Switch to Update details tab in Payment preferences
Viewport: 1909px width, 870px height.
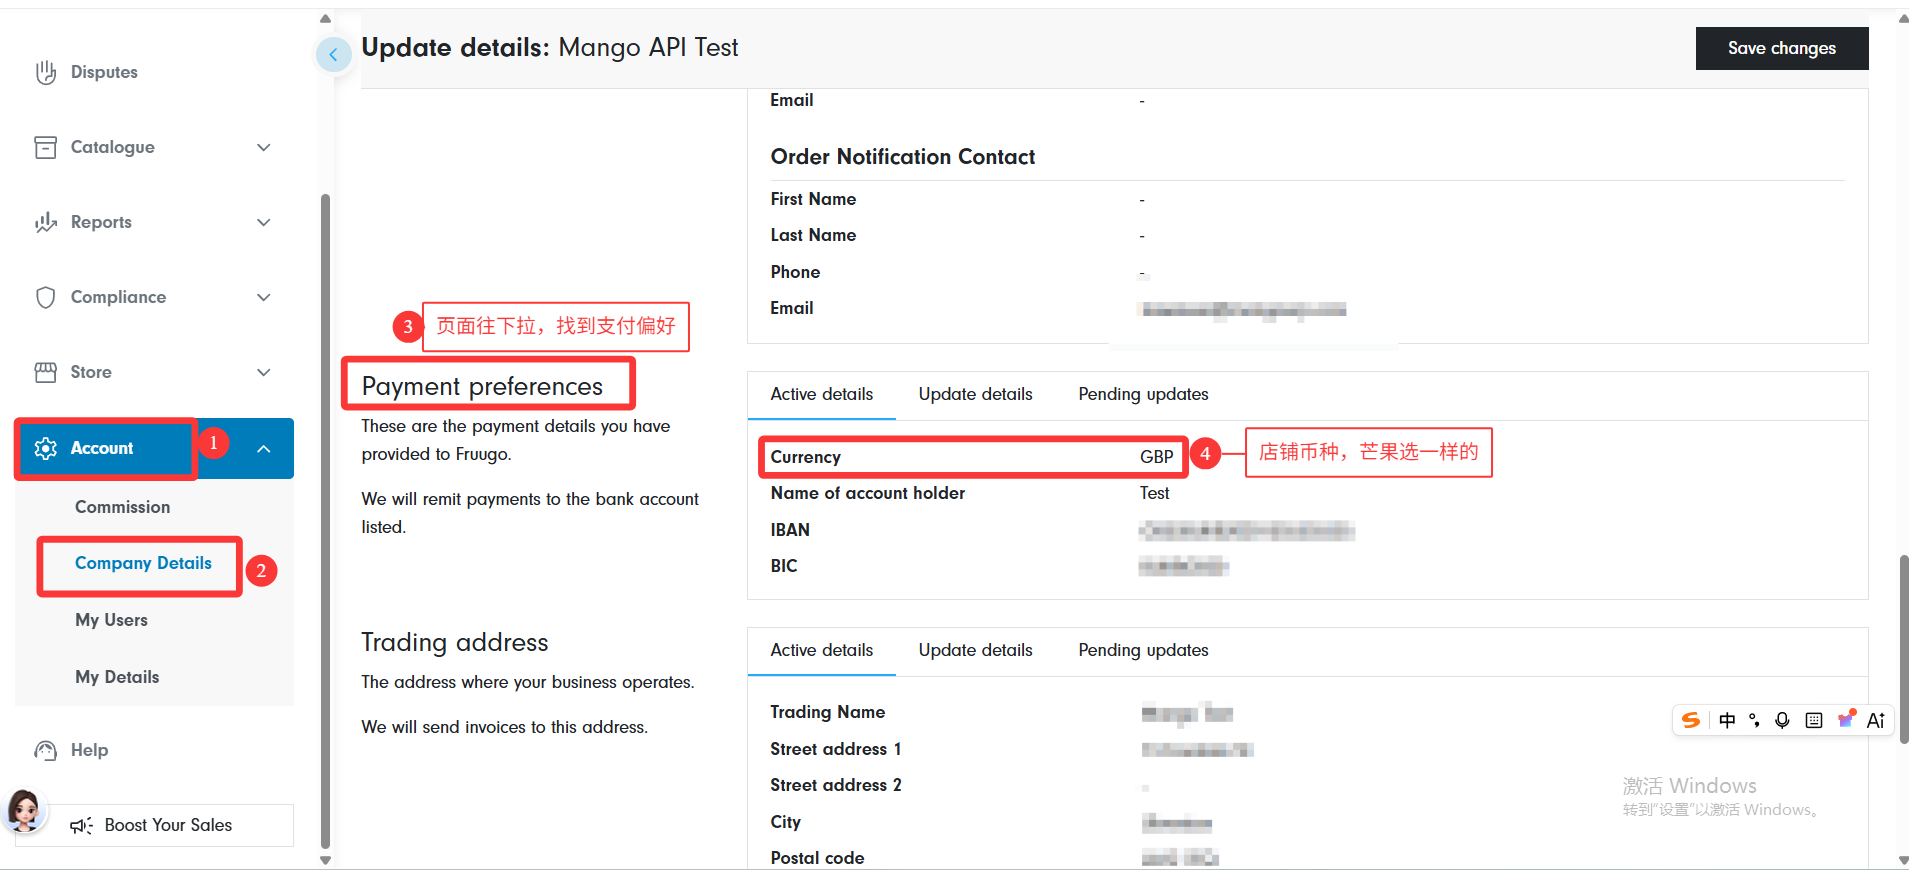(975, 394)
